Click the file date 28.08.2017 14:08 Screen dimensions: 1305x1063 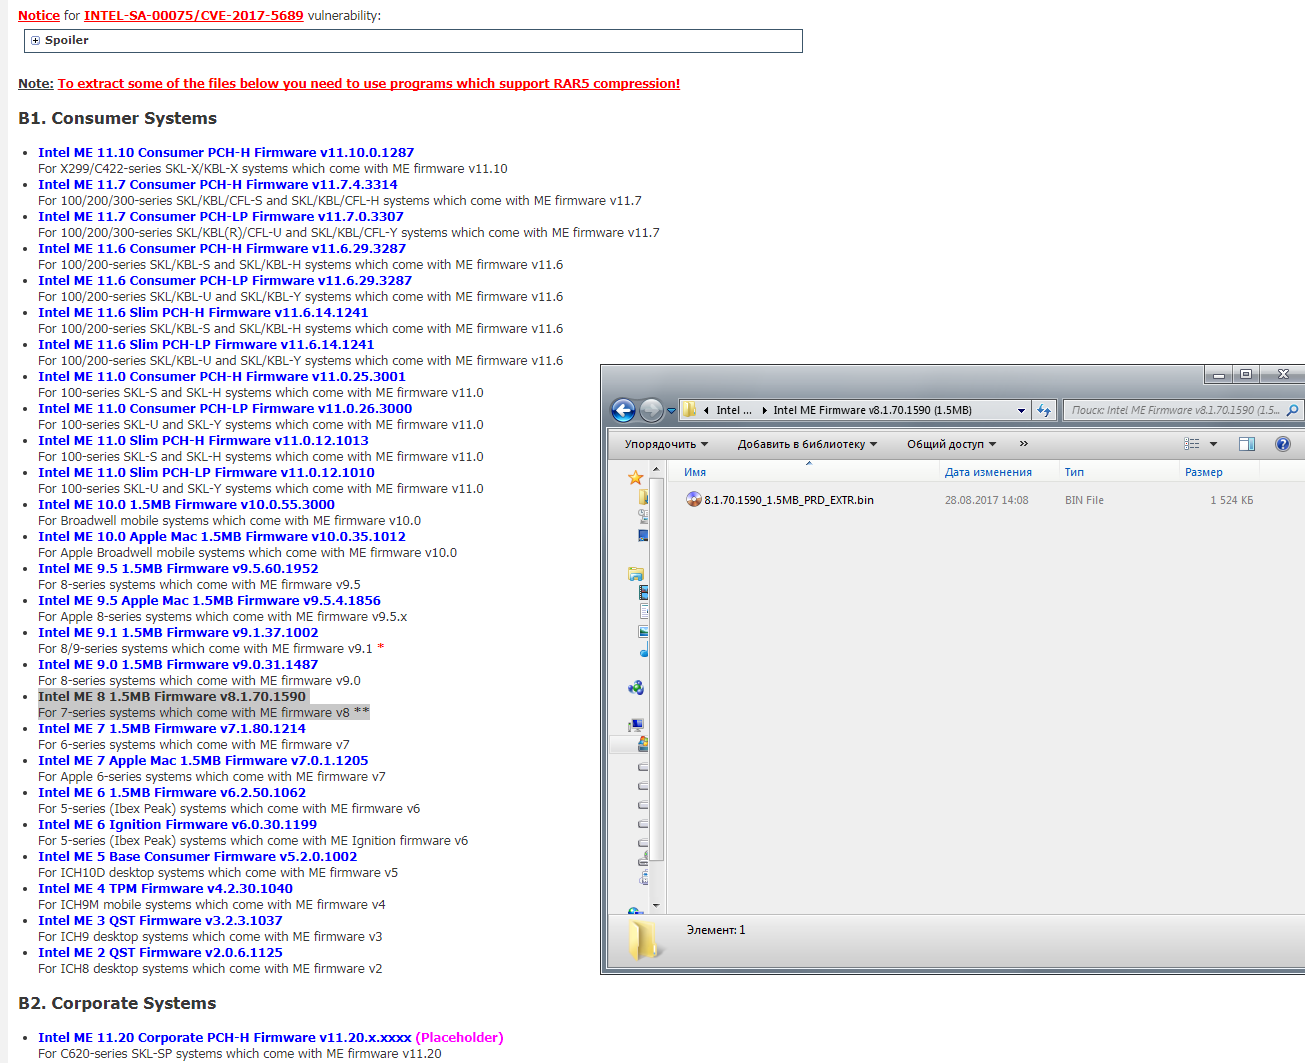[x=986, y=500]
